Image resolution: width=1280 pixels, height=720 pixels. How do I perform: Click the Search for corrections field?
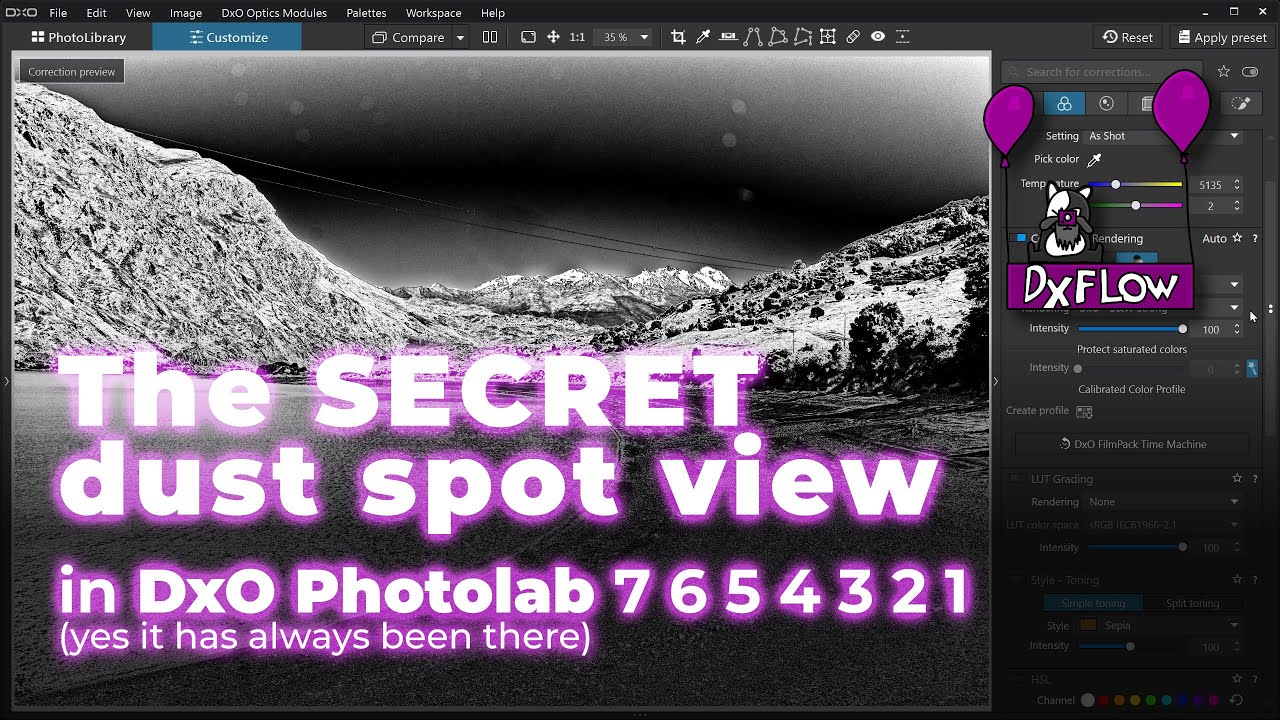pyautogui.click(x=1103, y=72)
